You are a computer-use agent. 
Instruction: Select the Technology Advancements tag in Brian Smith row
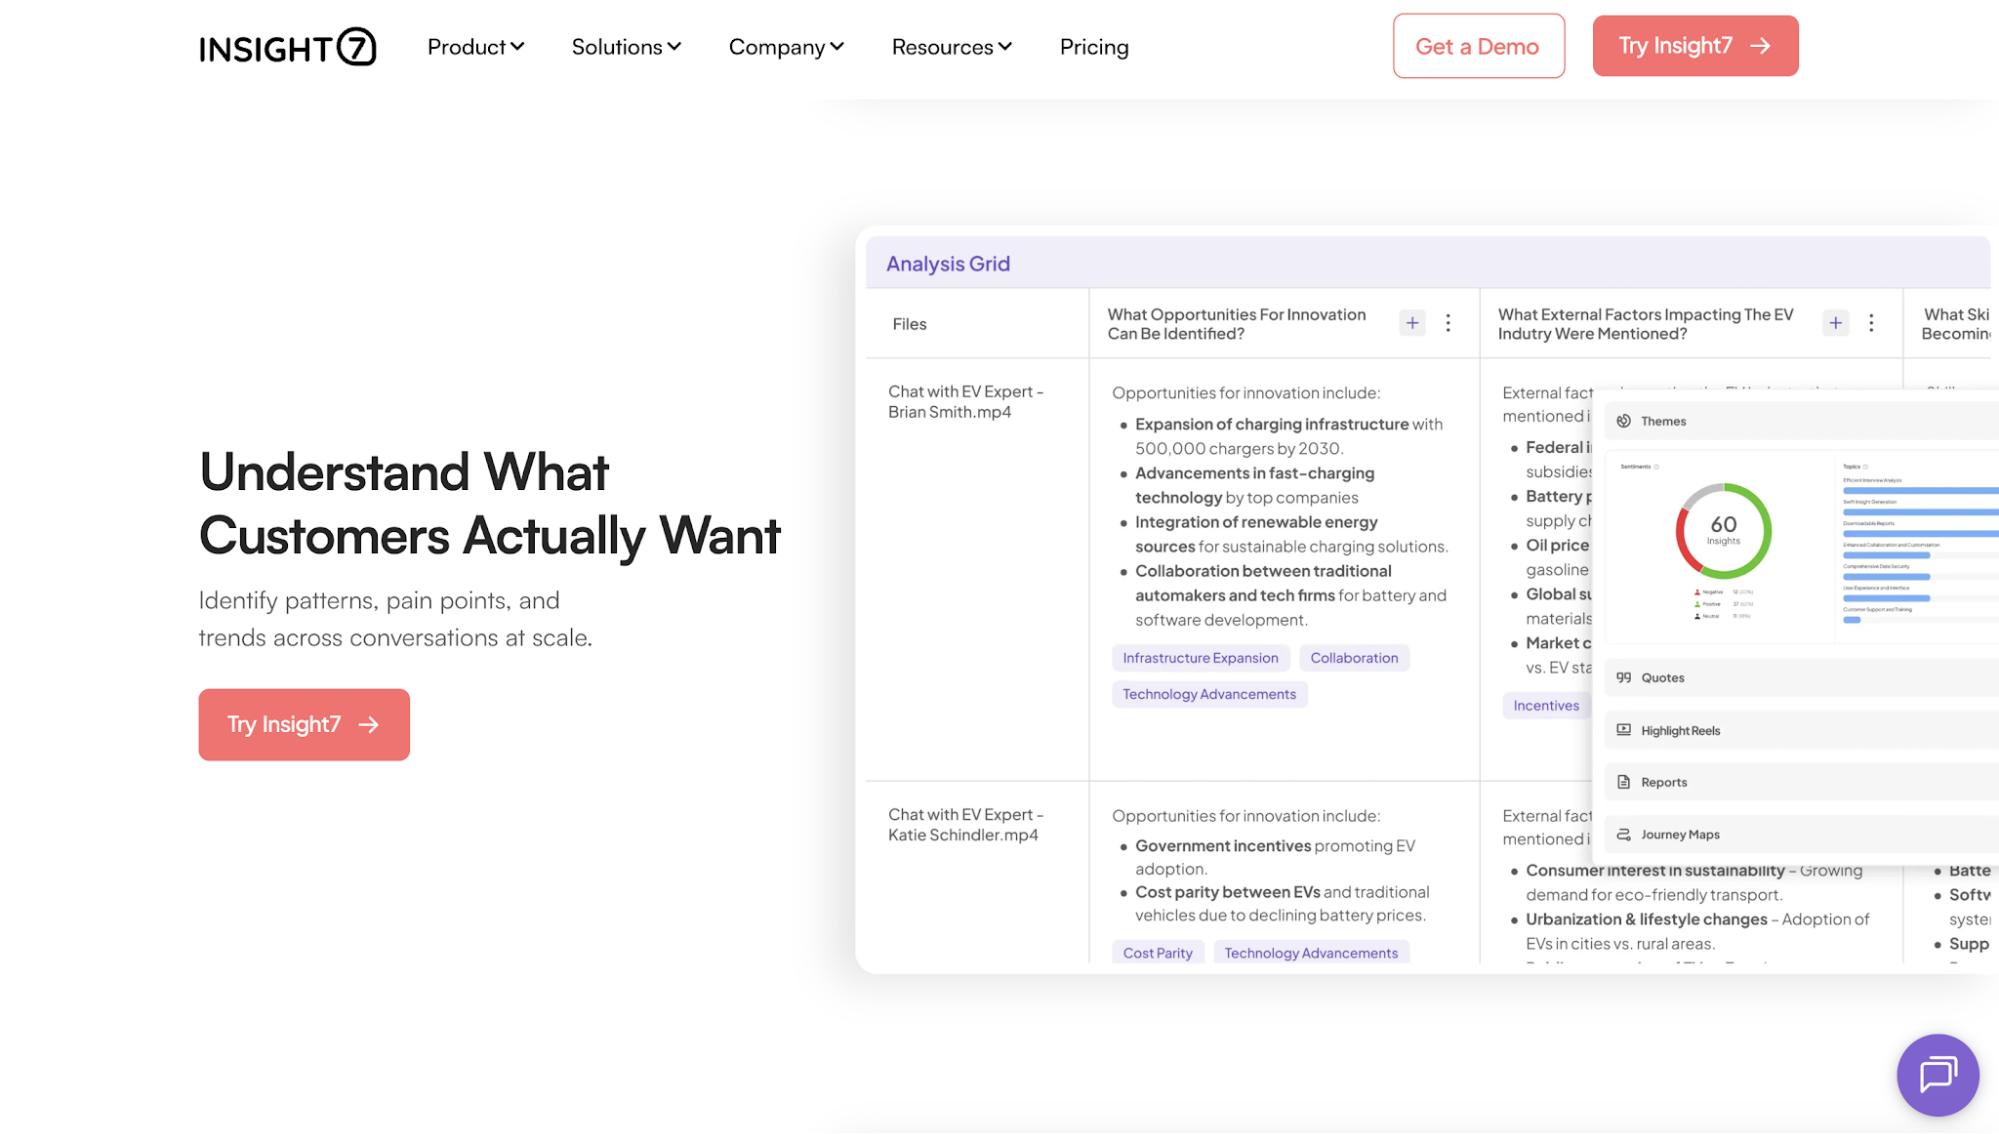pos(1209,694)
